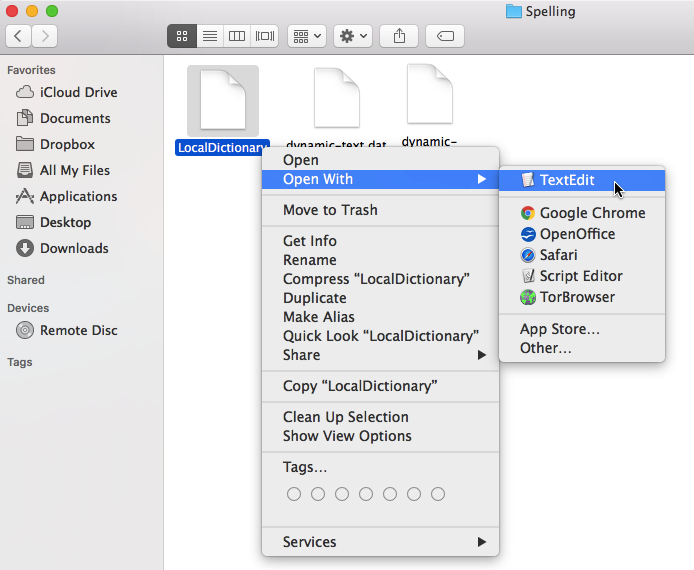Pick the sixth tag color circle
The width and height of the screenshot is (694, 570).
[x=414, y=494]
